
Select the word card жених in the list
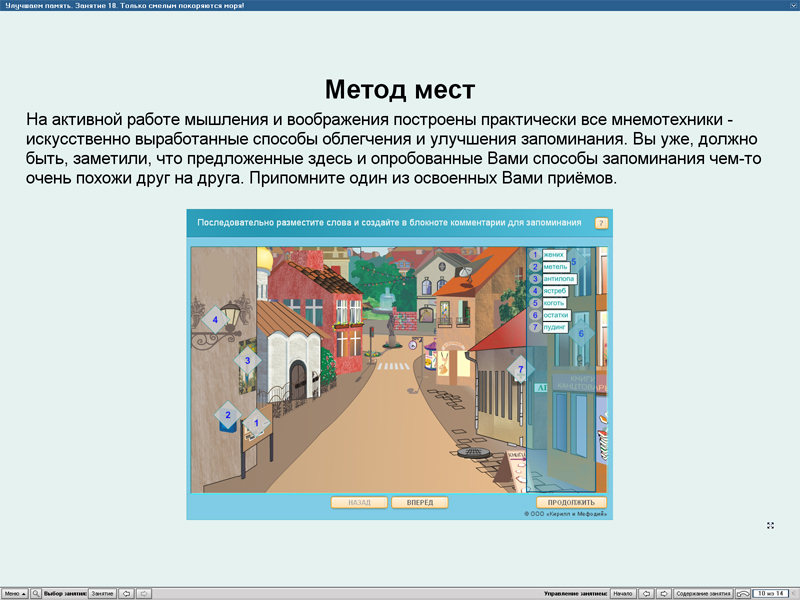[x=553, y=253]
